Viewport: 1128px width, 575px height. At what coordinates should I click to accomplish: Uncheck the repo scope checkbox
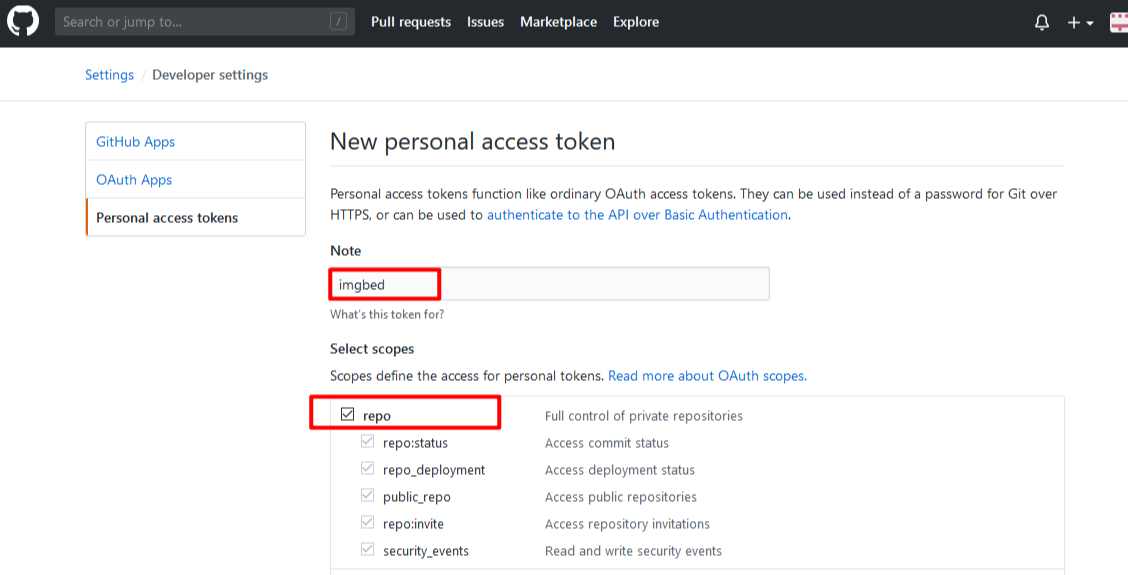pos(348,415)
